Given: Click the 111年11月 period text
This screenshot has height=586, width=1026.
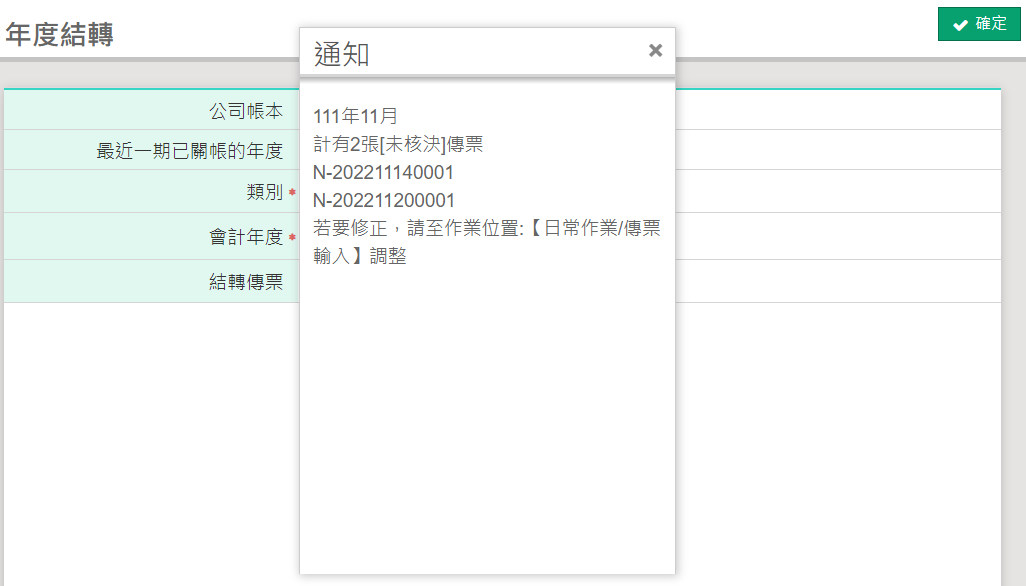Looking at the screenshot, I should coord(355,116).
